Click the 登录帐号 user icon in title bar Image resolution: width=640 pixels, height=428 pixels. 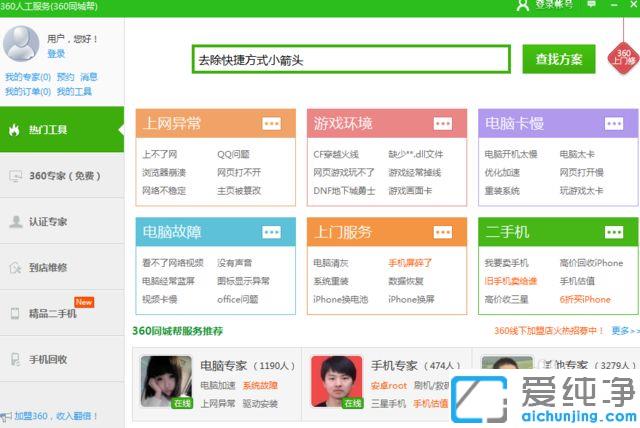522,5
